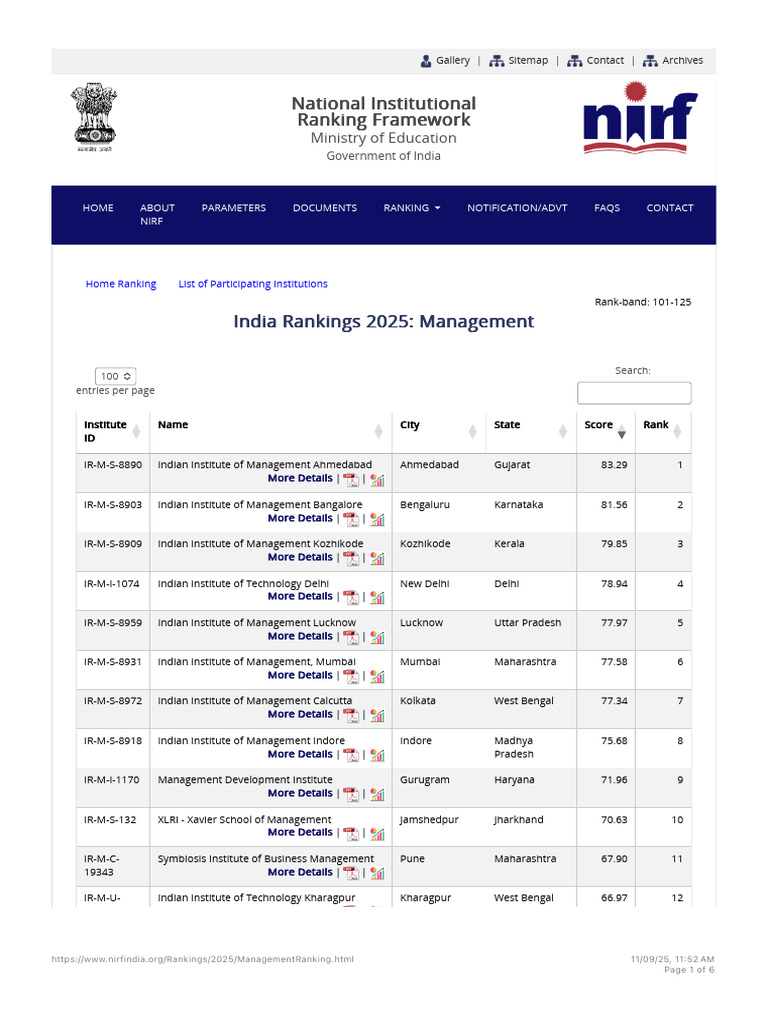Open graph icon for IIM Lucknow

tap(377, 638)
